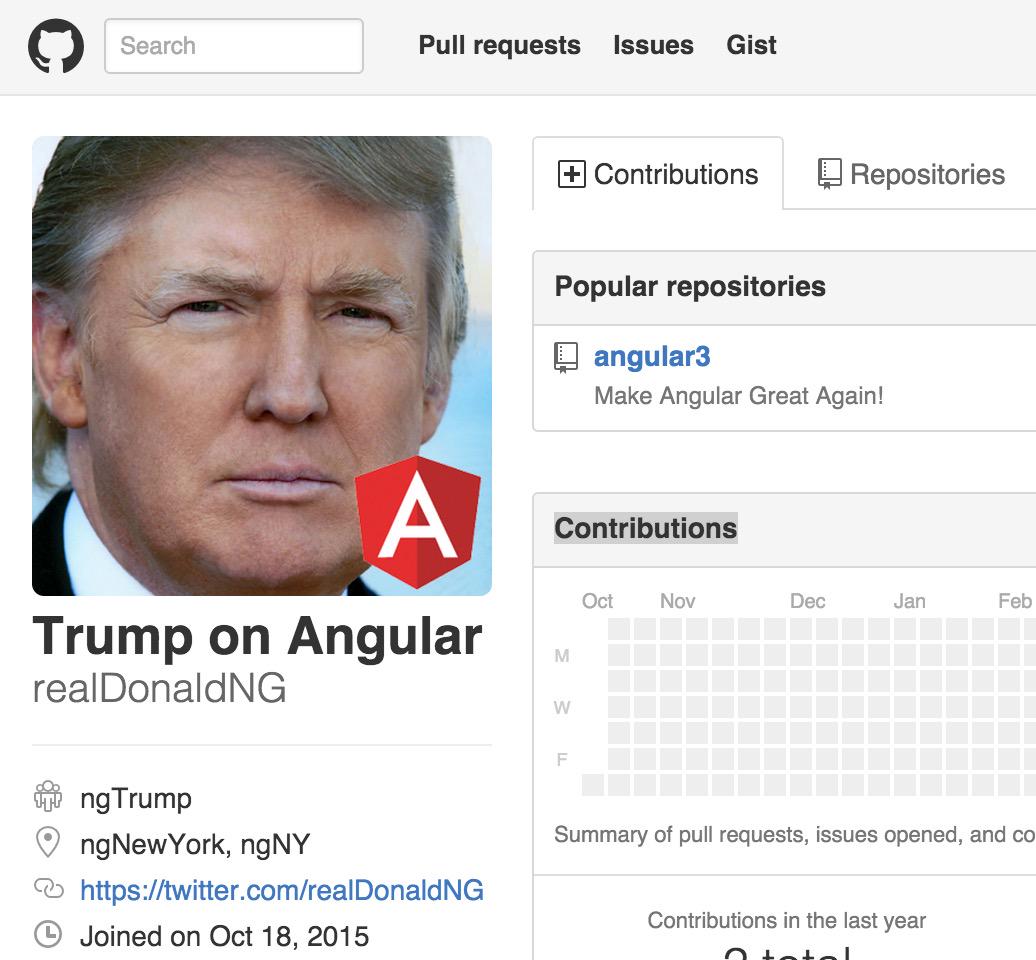Switch to the Contributions tab

pyautogui.click(x=658, y=174)
